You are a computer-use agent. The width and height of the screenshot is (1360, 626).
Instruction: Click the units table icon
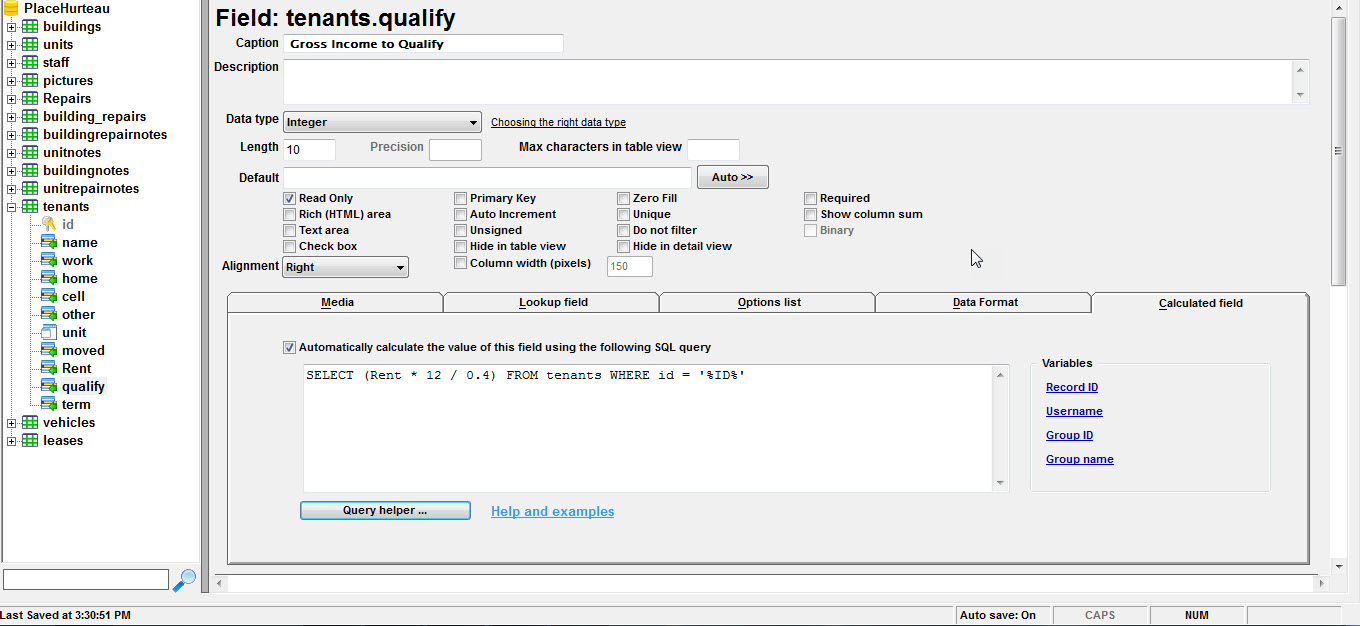pos(30,45)
